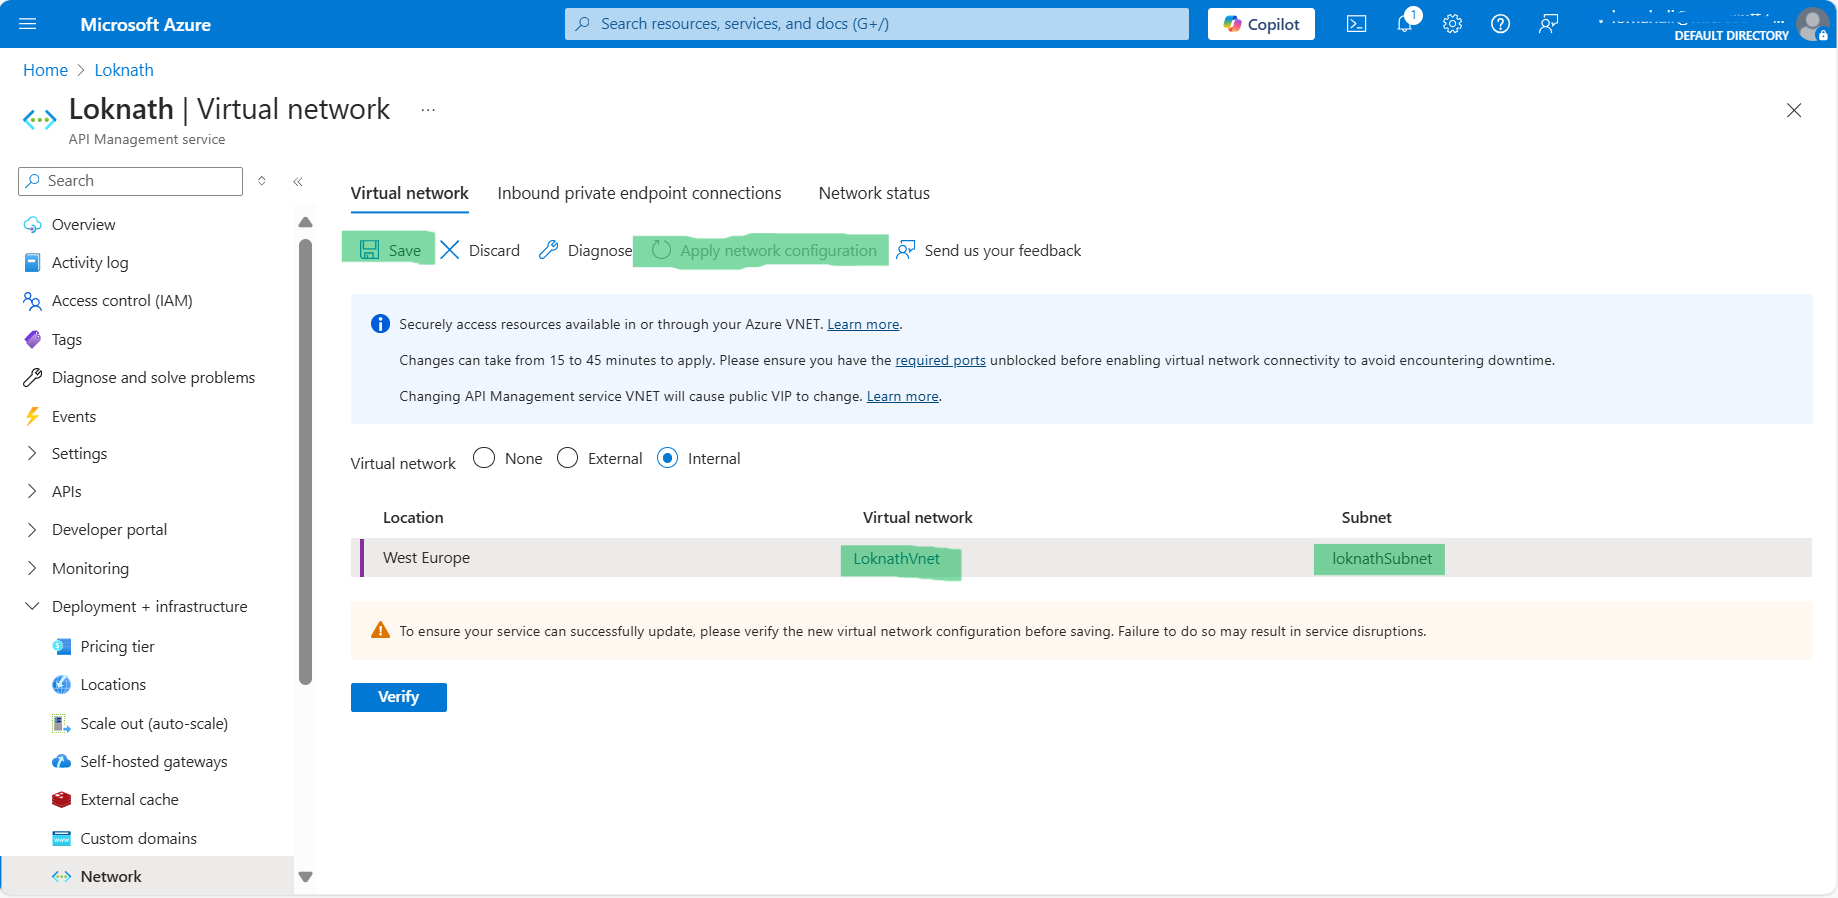
Task: Open the Azure portal hamburger menu
Action: coord(27,24)
